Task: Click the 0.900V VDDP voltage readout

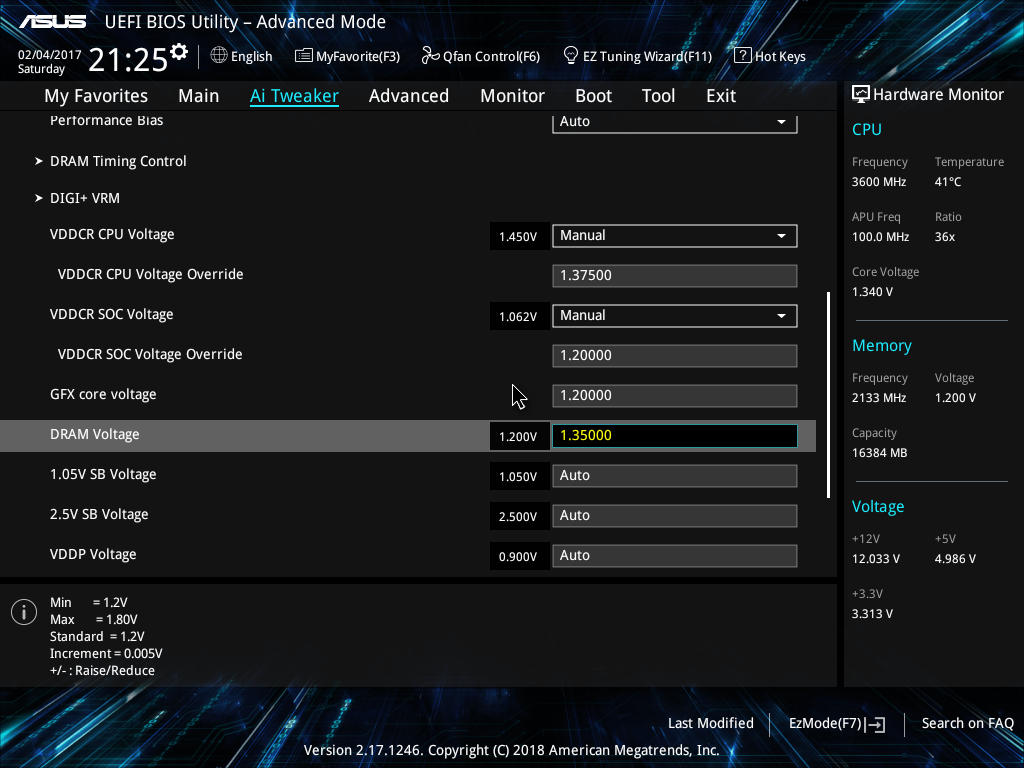Action: (518, 557)
